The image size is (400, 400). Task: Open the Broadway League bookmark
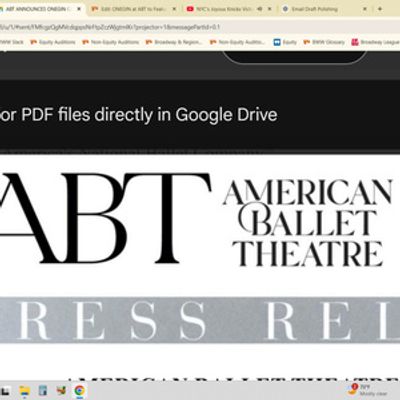point(376,42)
